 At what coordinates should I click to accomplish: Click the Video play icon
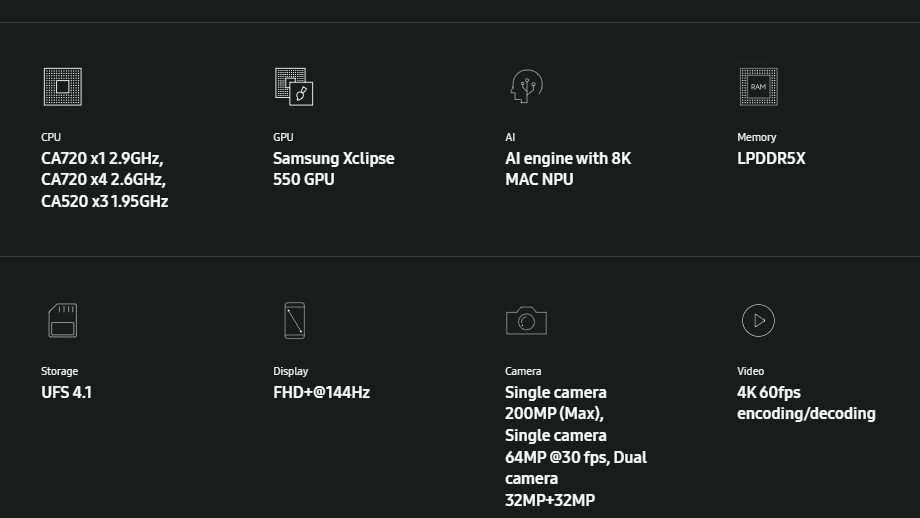pos(758,320)
